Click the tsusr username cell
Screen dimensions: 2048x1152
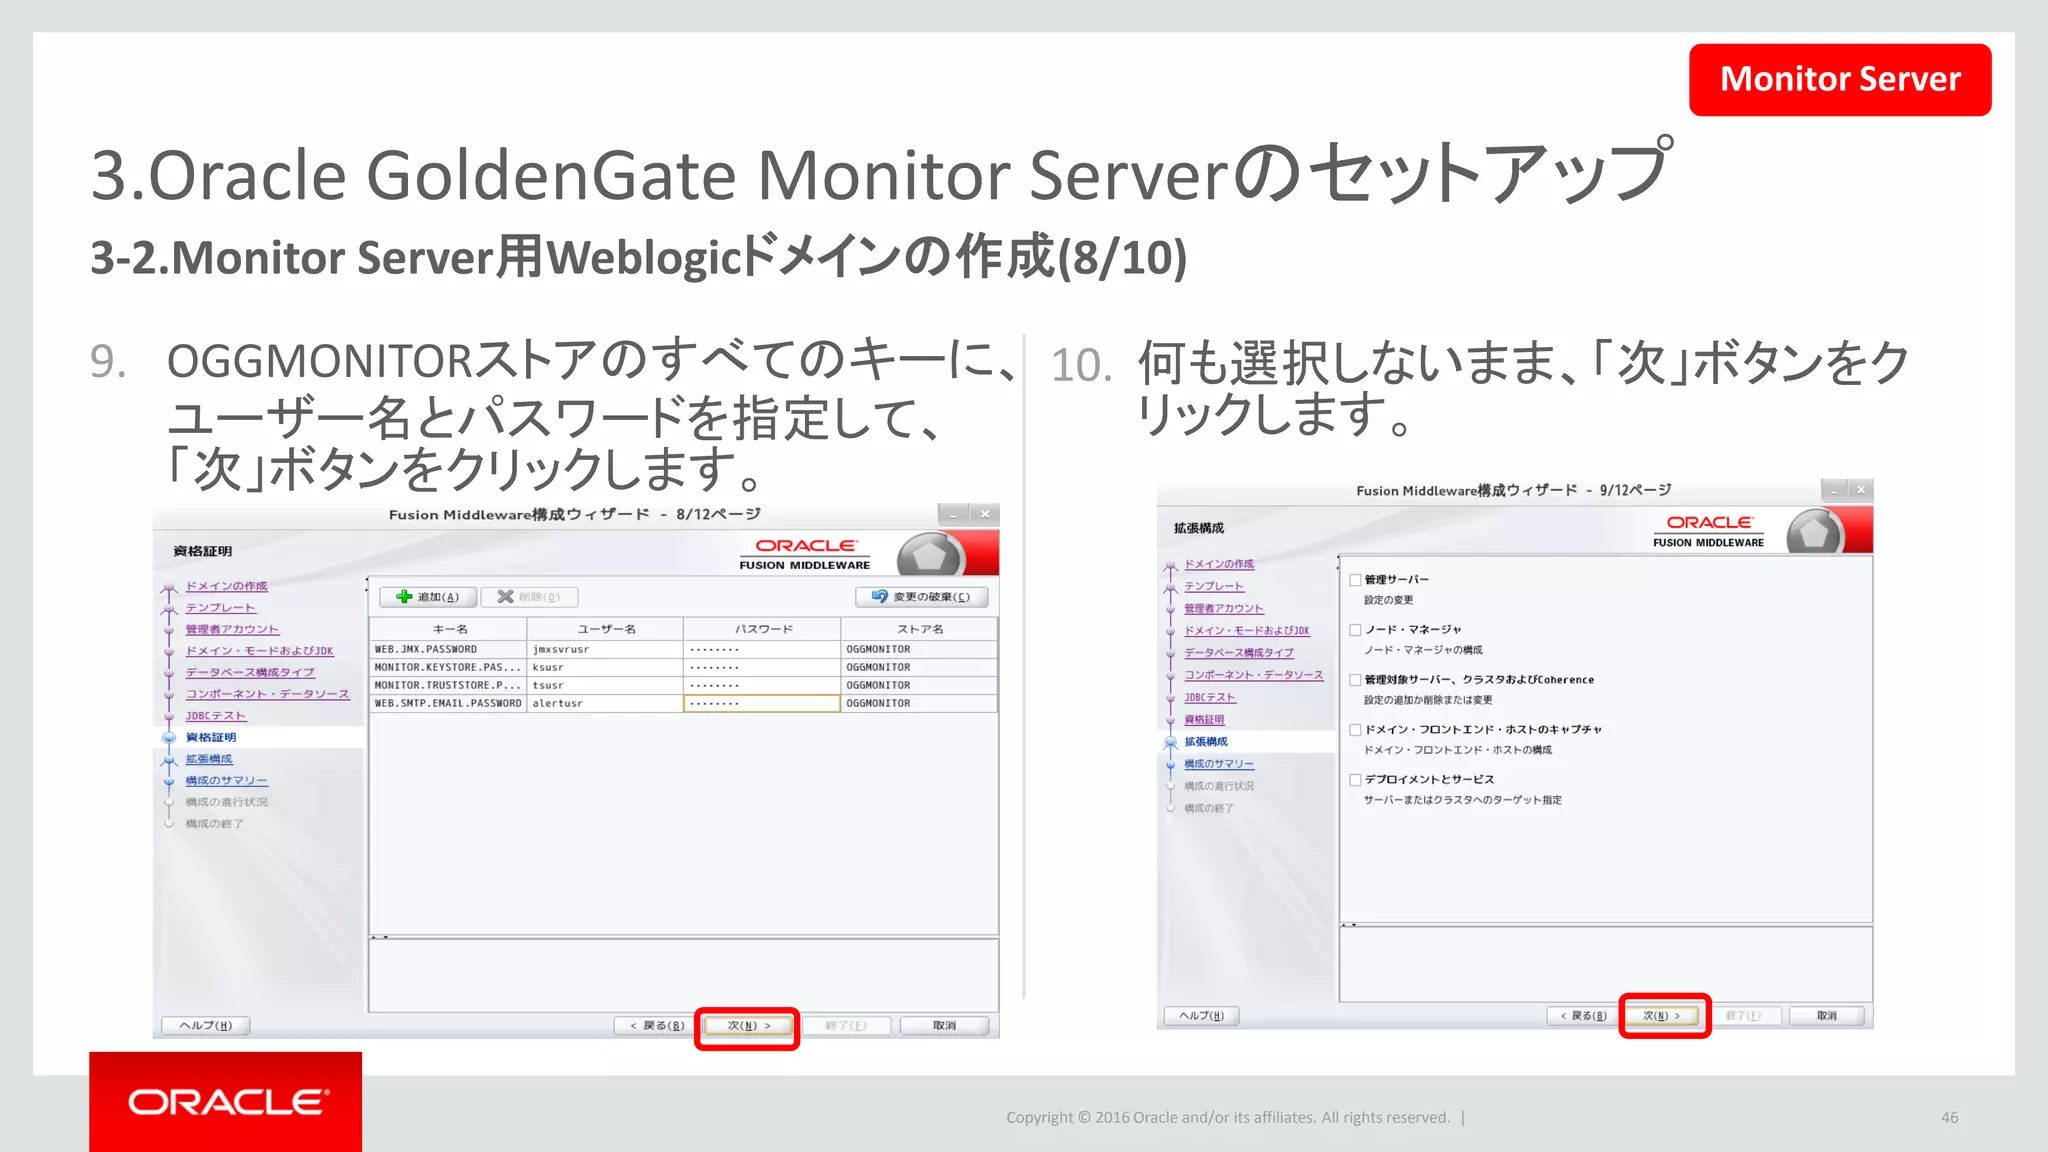[x=606, y=685]
